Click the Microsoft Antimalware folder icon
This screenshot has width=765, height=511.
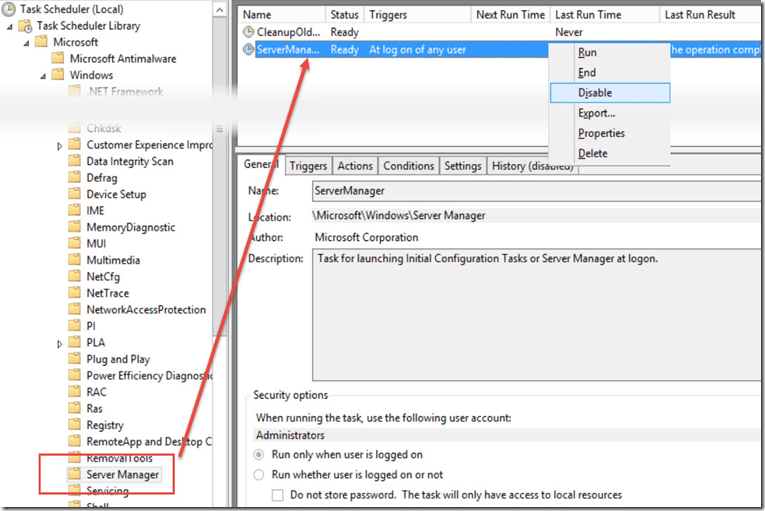pyautogui.click(x=57, y=59)
